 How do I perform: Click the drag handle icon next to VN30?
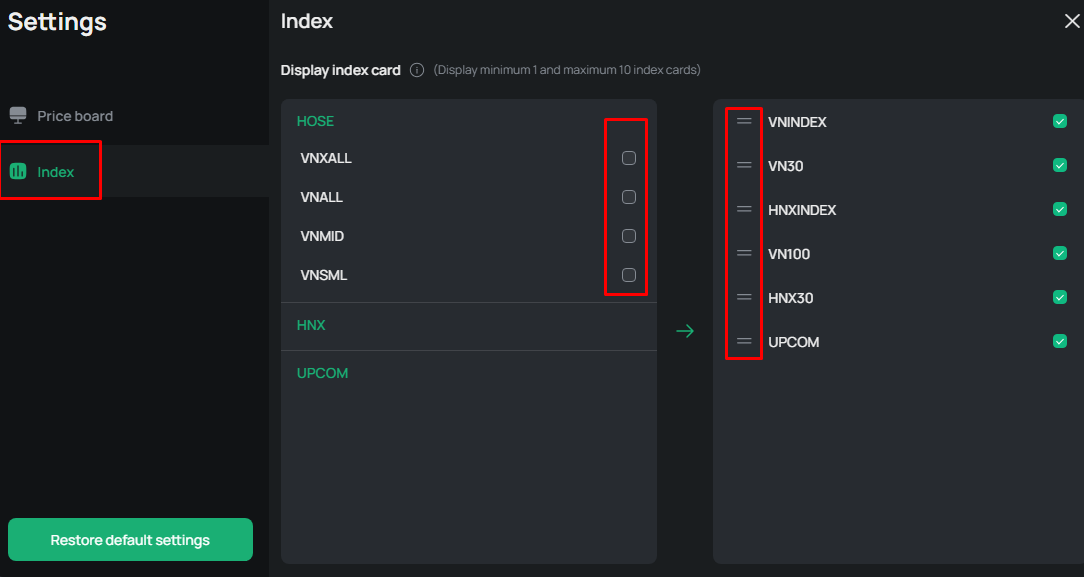click(x=744, y=165)
